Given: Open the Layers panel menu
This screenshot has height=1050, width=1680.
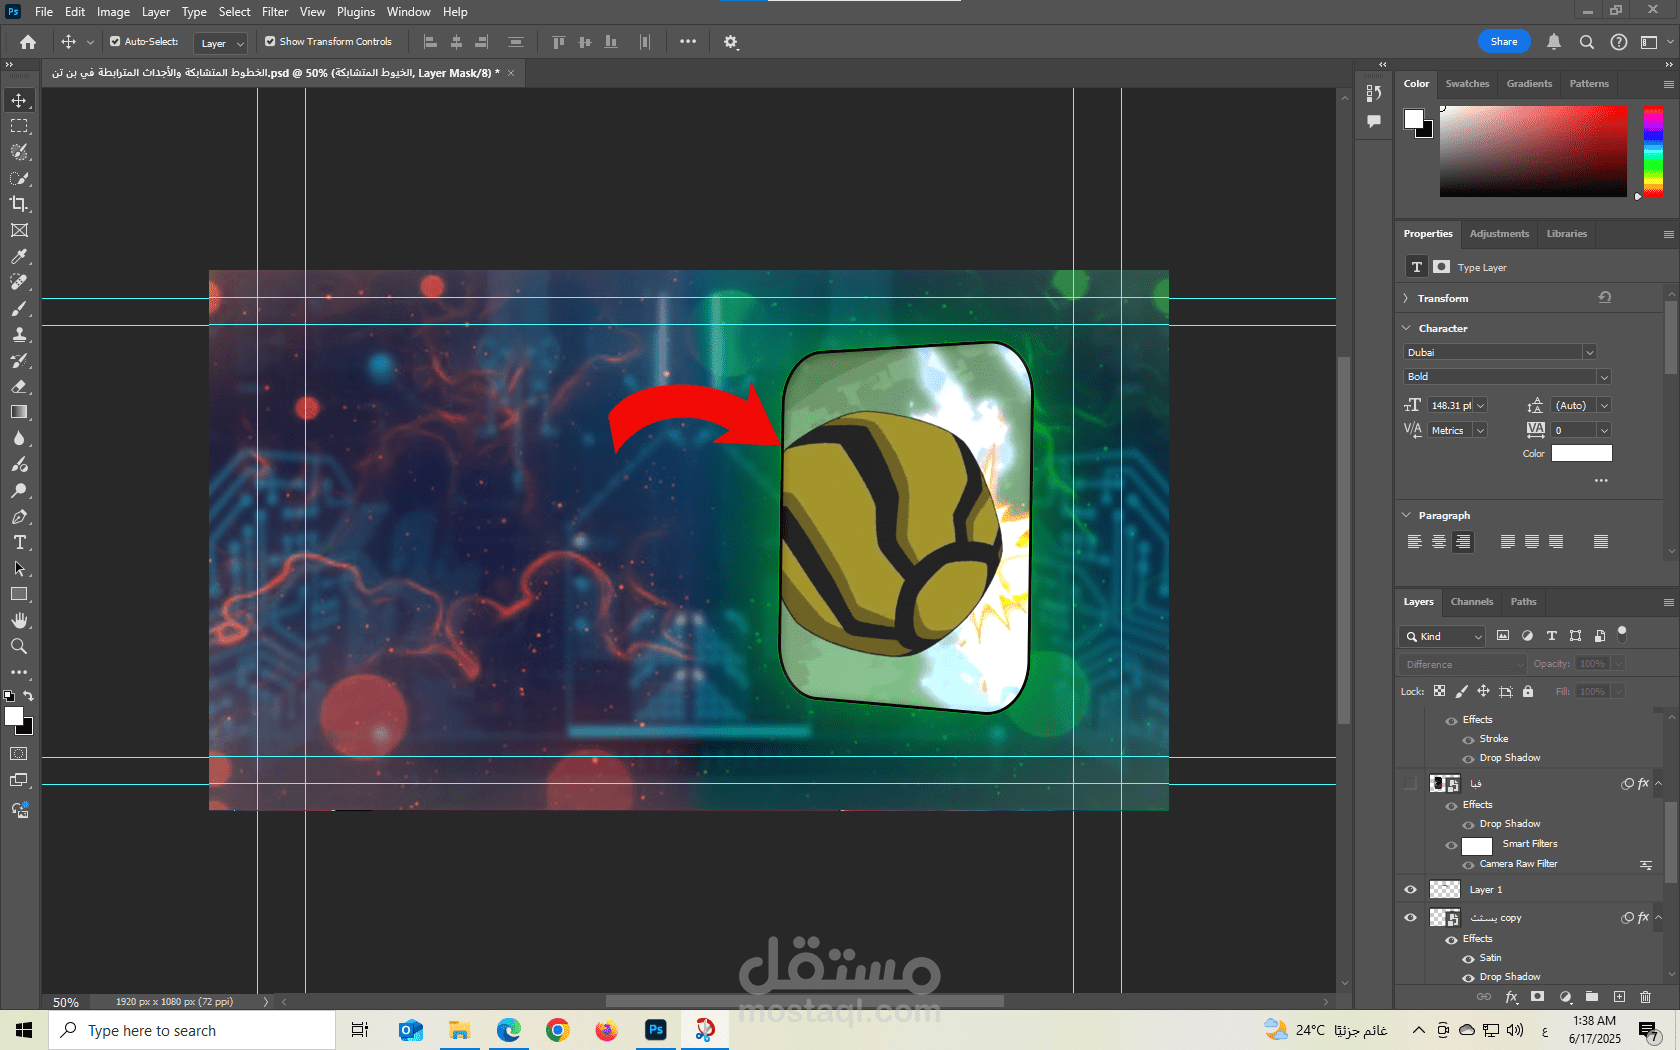Looking at the screenshot, I should click(1668, 602).
